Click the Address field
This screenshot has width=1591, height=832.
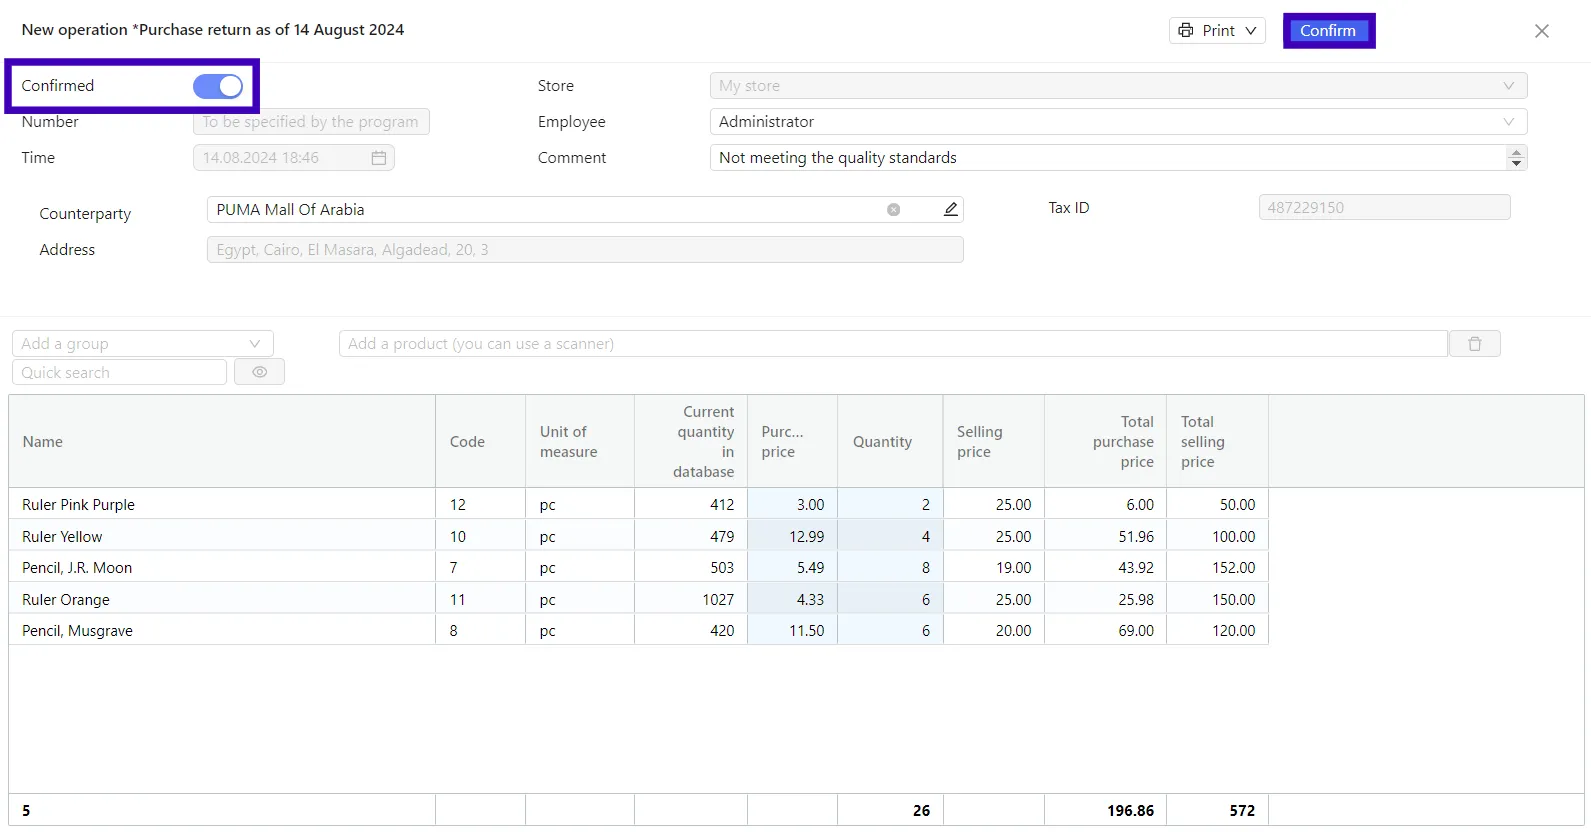pyautogui.click(x=585, y=250)
